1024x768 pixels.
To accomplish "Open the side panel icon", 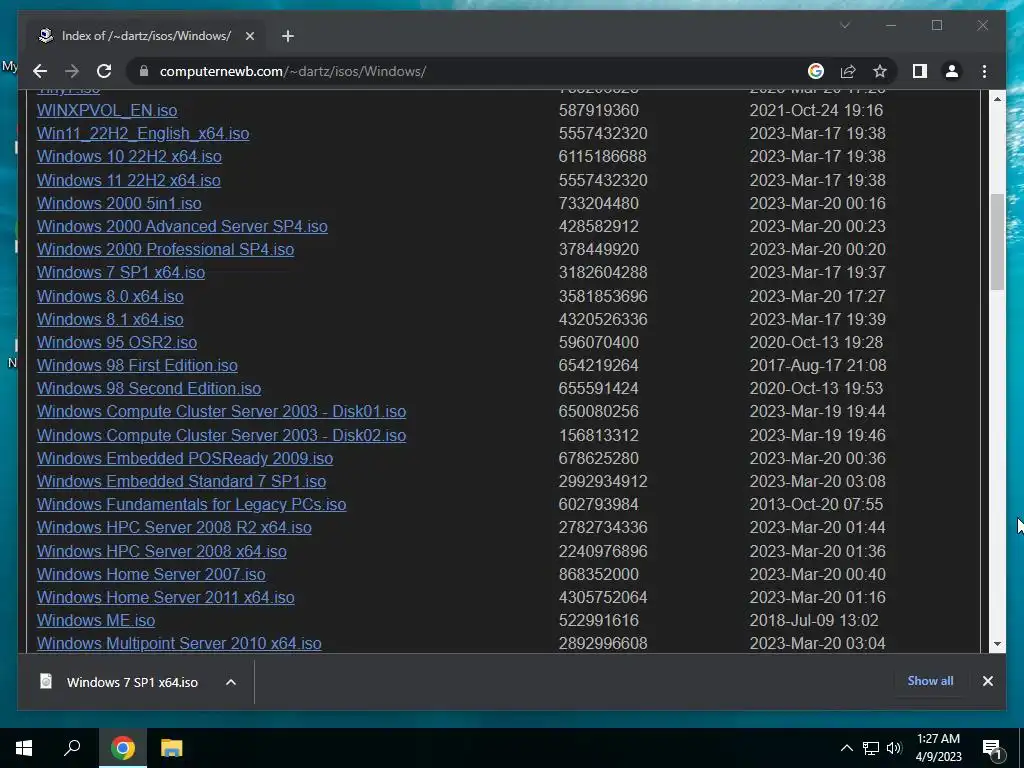I will pyautogui.click(x=920, y=71).
